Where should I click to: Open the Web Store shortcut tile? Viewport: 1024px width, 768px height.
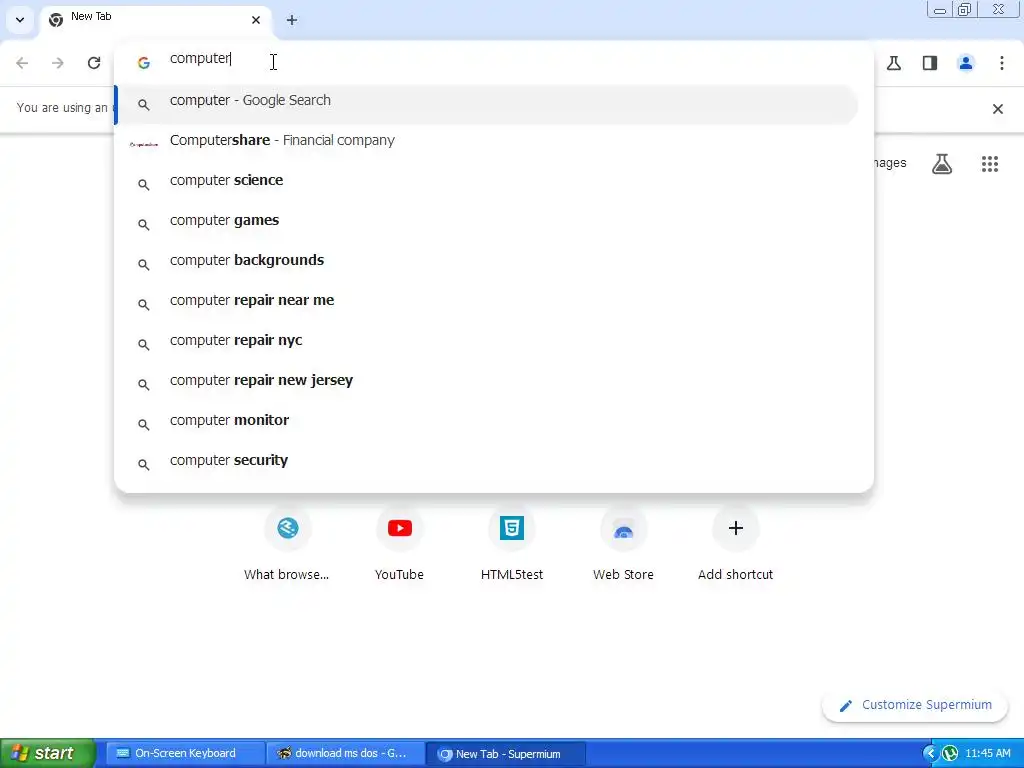pos(623,543)
